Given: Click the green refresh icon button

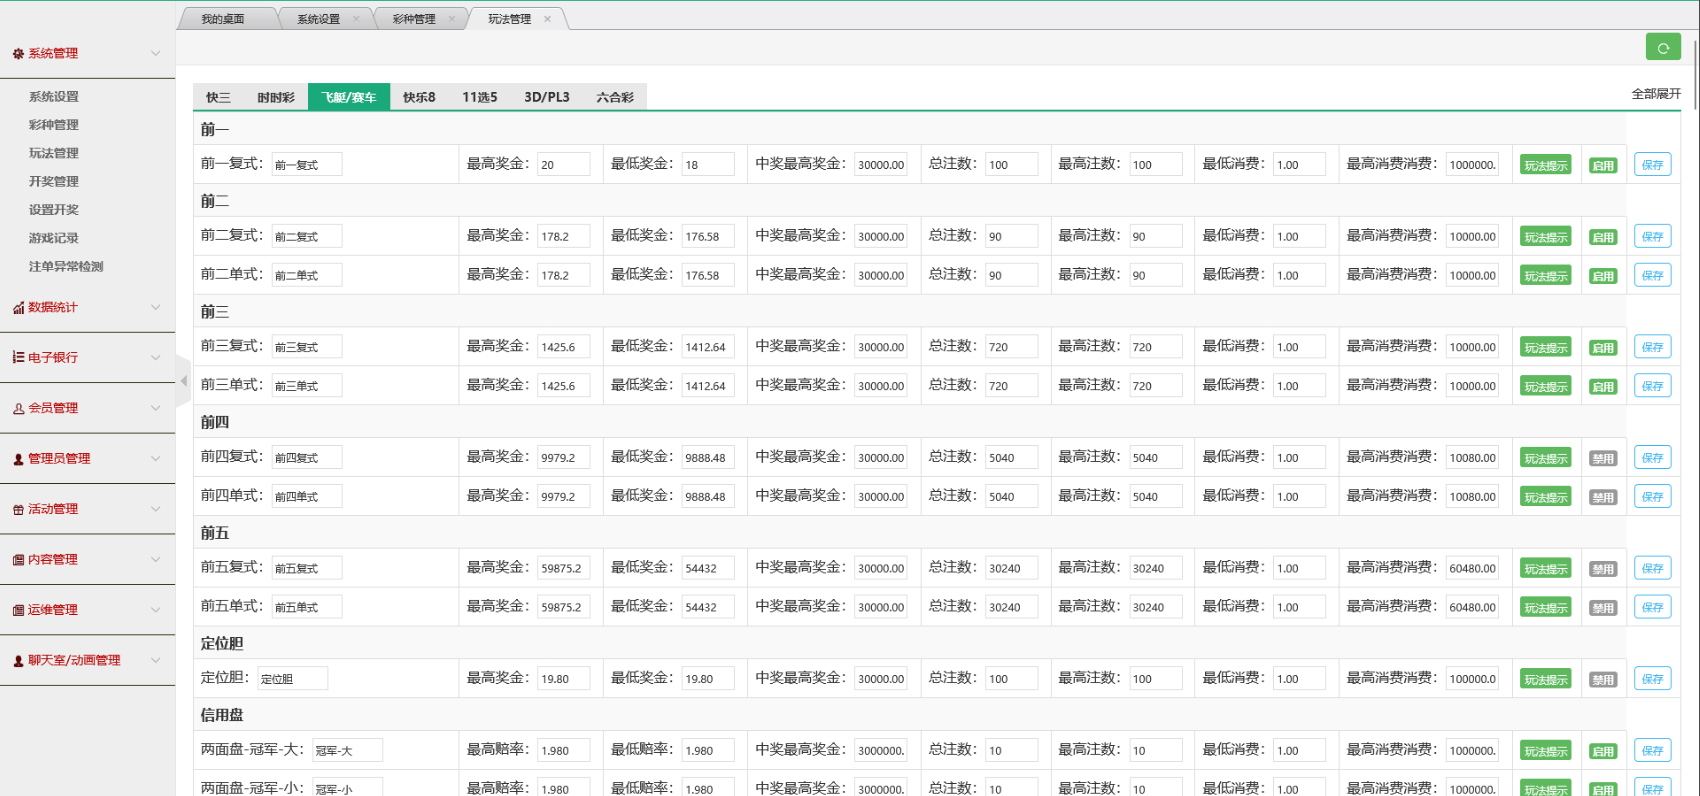Looking at the screenshot, I should (1663, 47).
